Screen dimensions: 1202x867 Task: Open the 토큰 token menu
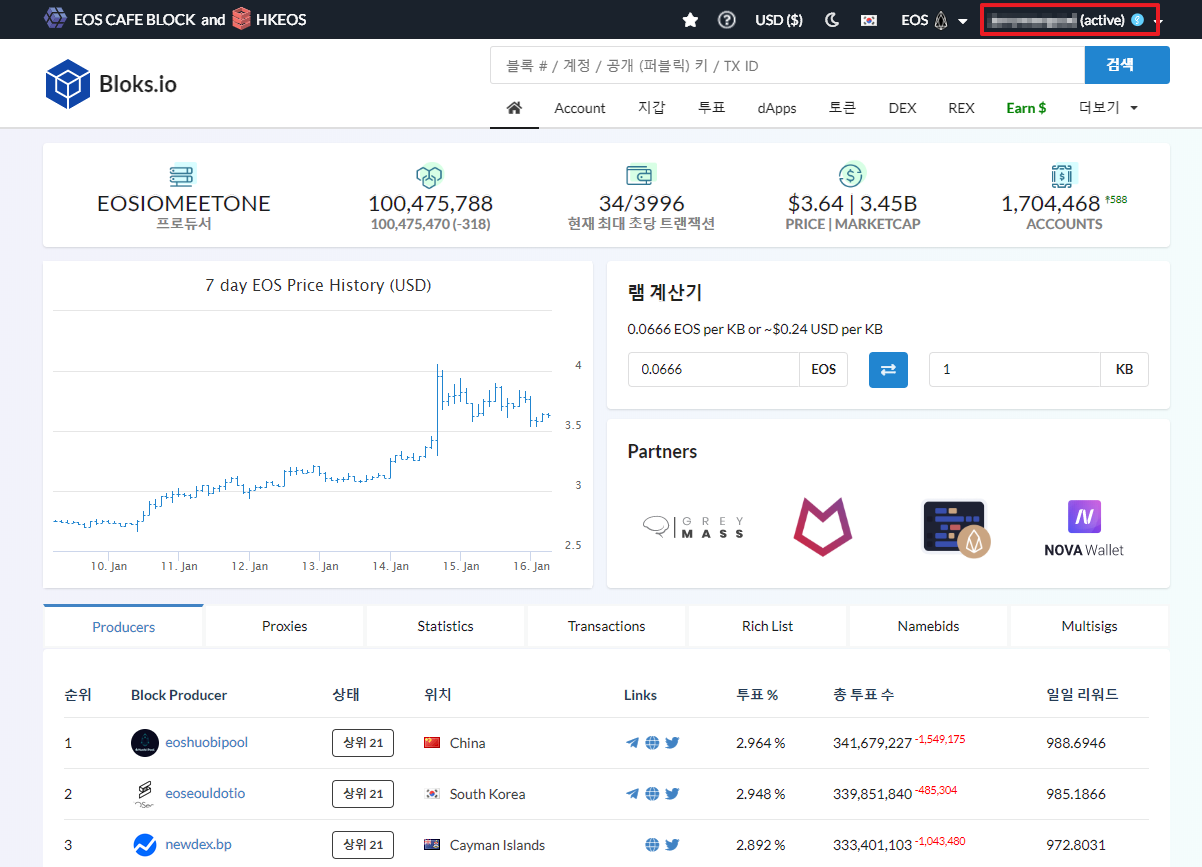[842, 108]
